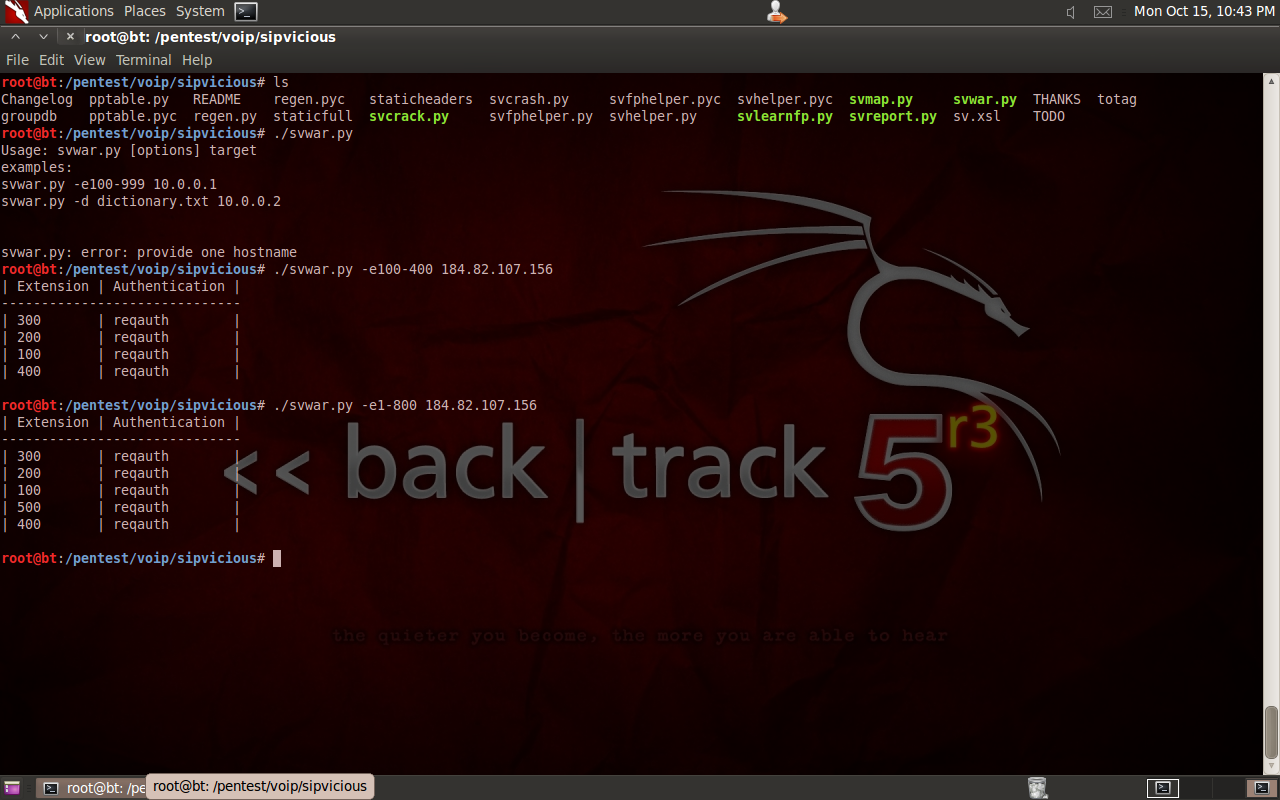
Task: Click the svcrash.py file name
Action: coord(529,99)
